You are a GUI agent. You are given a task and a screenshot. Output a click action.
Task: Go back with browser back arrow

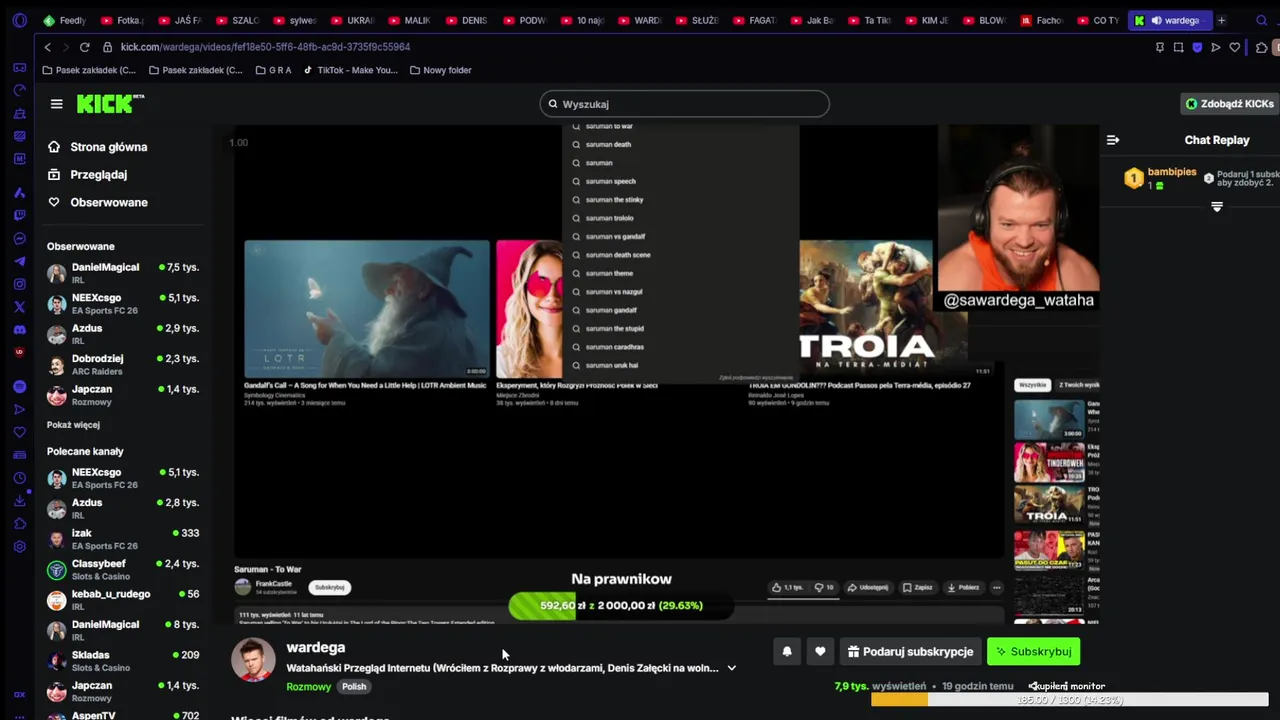(47, 47)
